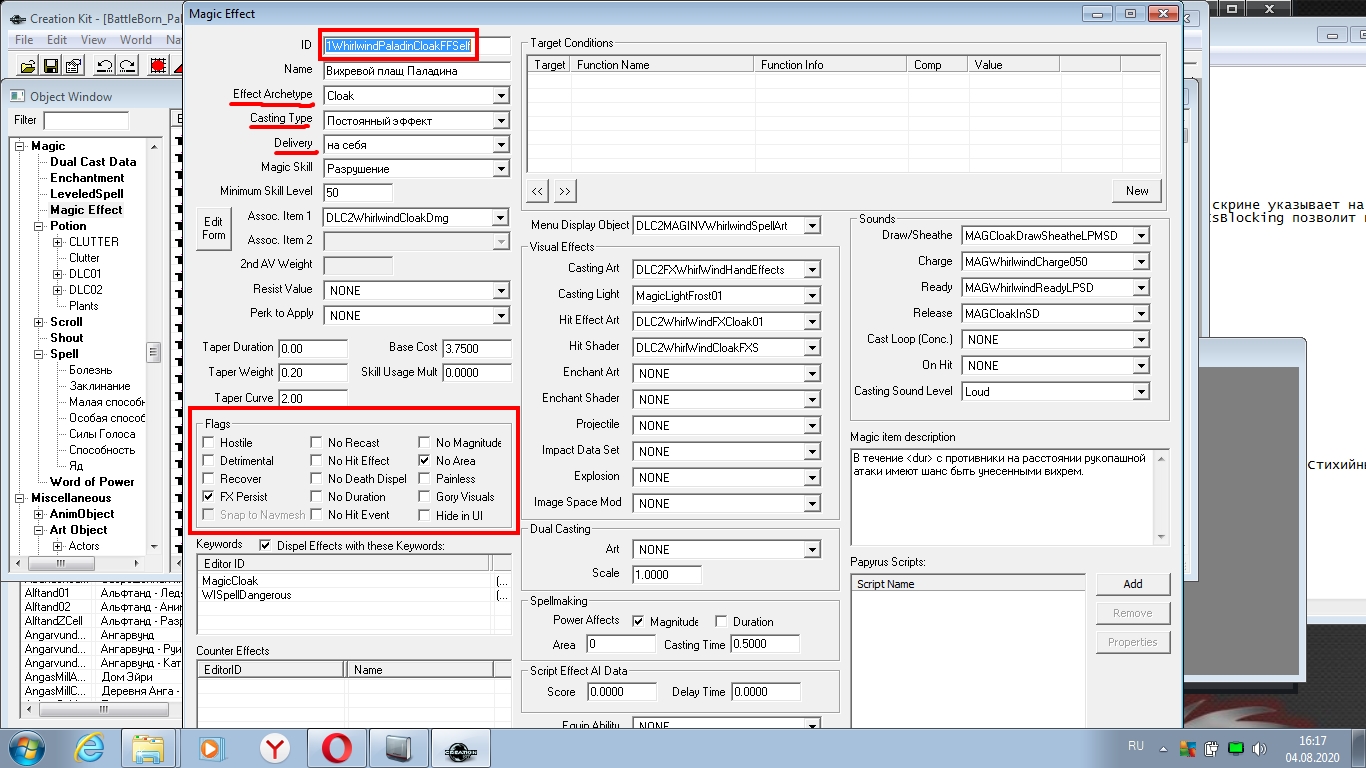Image resolution: width=1366 pixels, height=768 pixels.
Task: Launch Yandex browser from the taskbar
Action: [275, 748]
